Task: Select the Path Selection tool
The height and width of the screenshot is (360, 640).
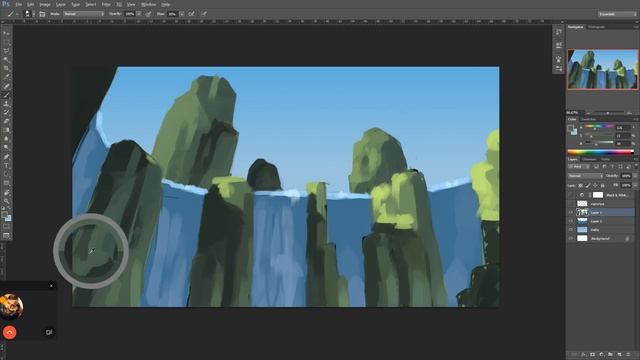Action: pyautogui.click(x=6, y=174)
